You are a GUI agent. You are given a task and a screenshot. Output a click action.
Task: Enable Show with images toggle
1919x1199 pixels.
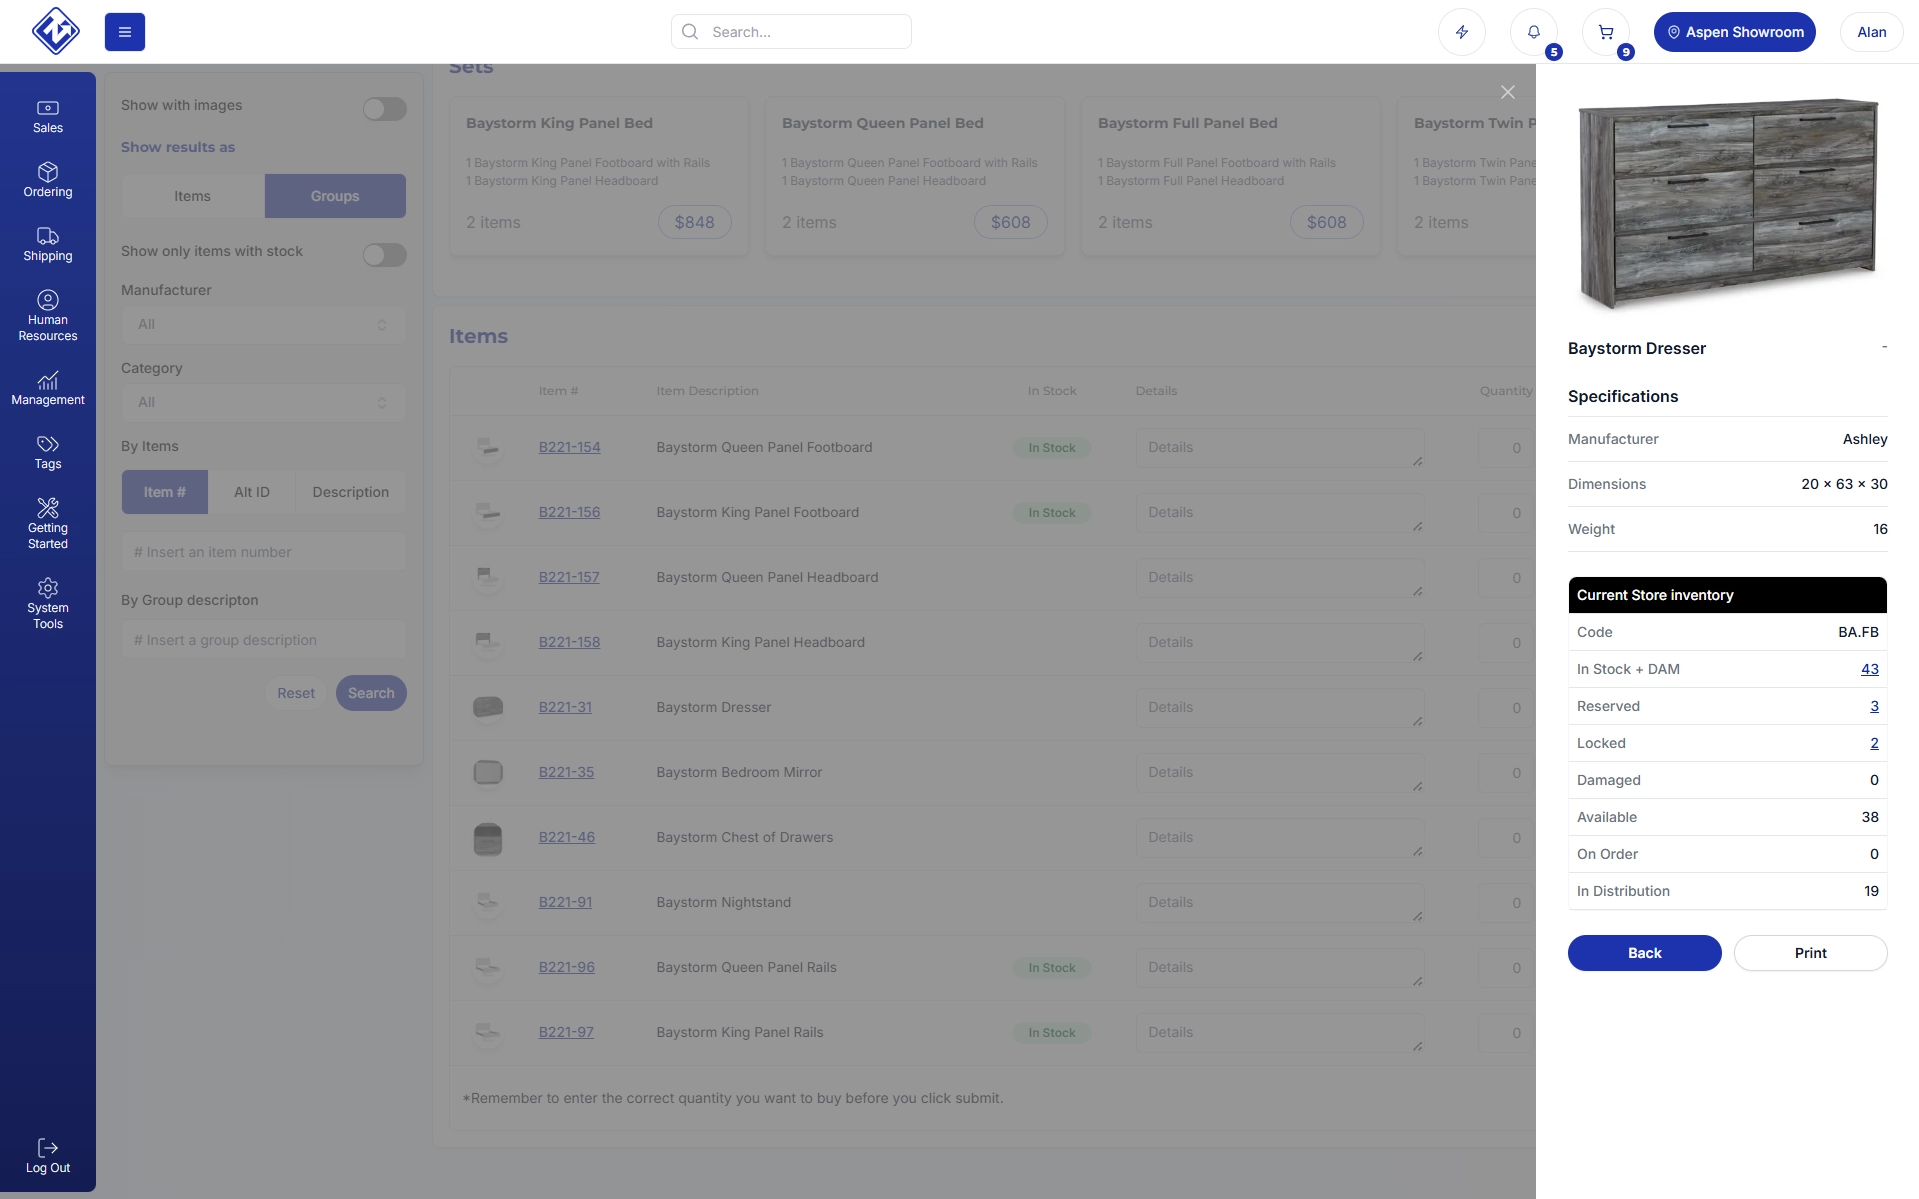(384, 109)
